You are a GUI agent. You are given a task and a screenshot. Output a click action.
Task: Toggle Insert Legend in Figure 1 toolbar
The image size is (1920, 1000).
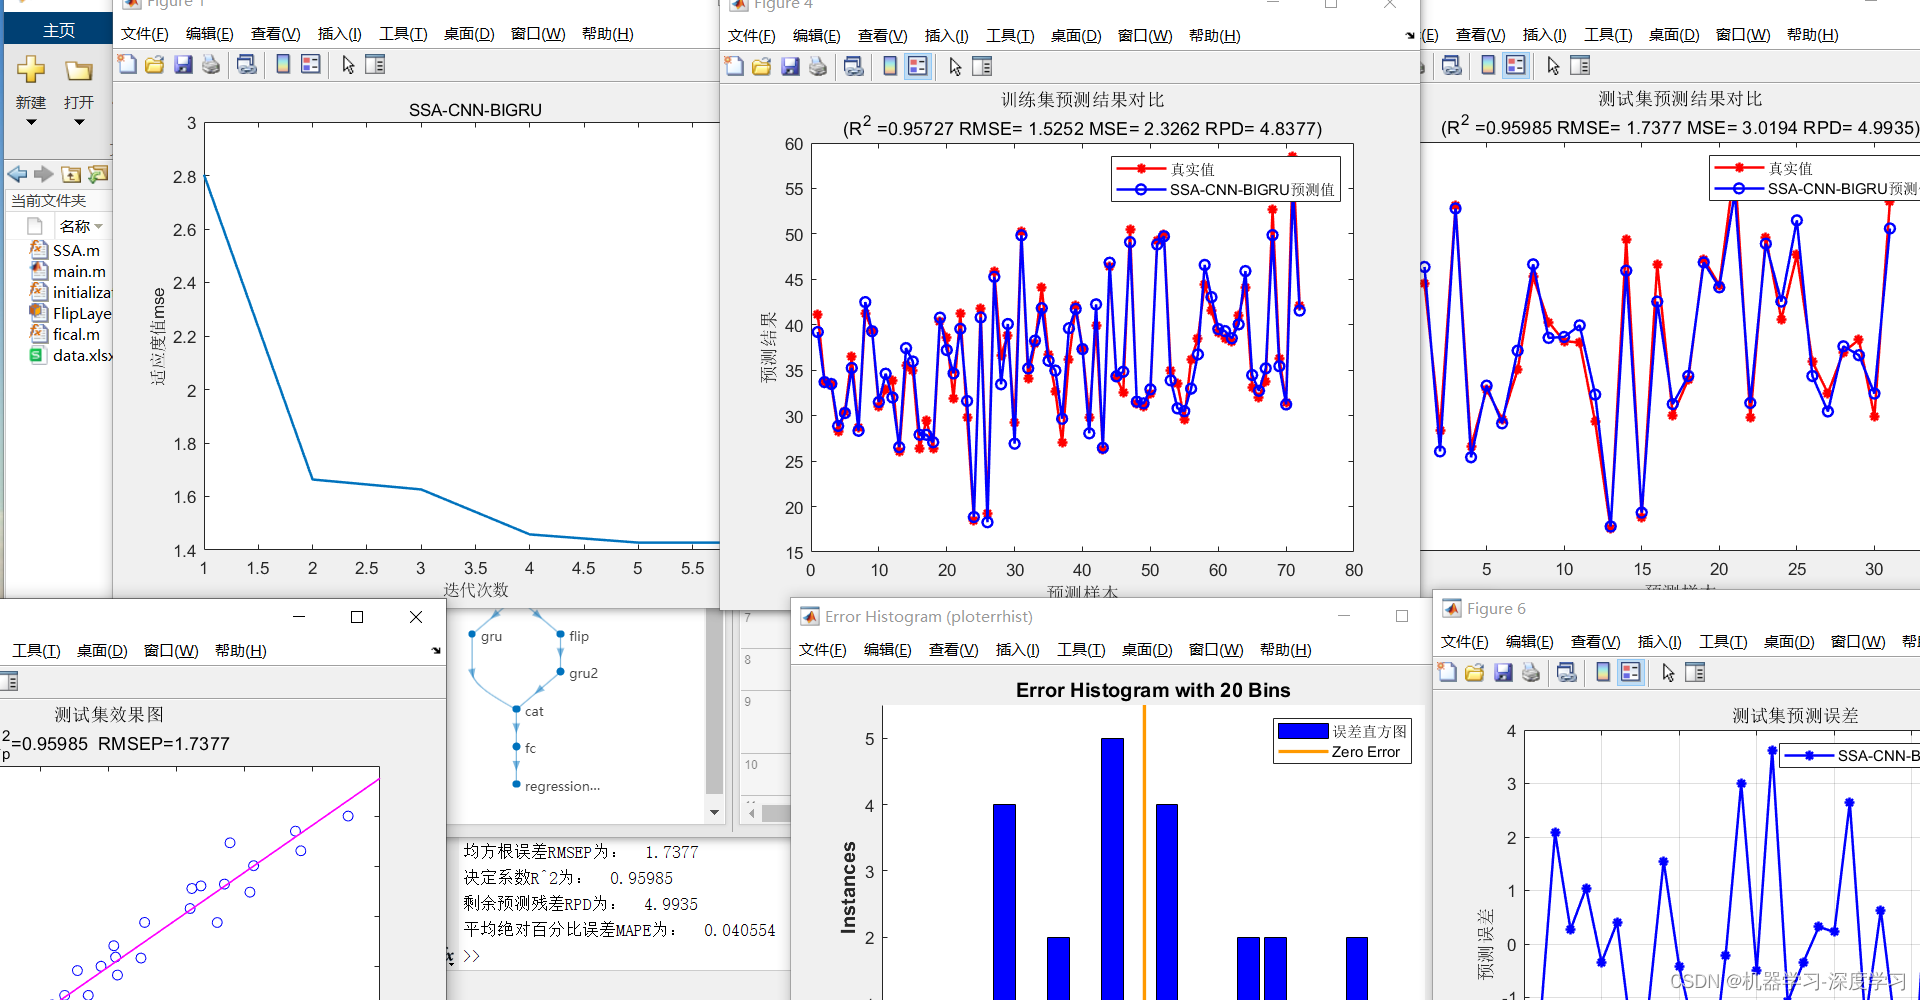point(311,65)
